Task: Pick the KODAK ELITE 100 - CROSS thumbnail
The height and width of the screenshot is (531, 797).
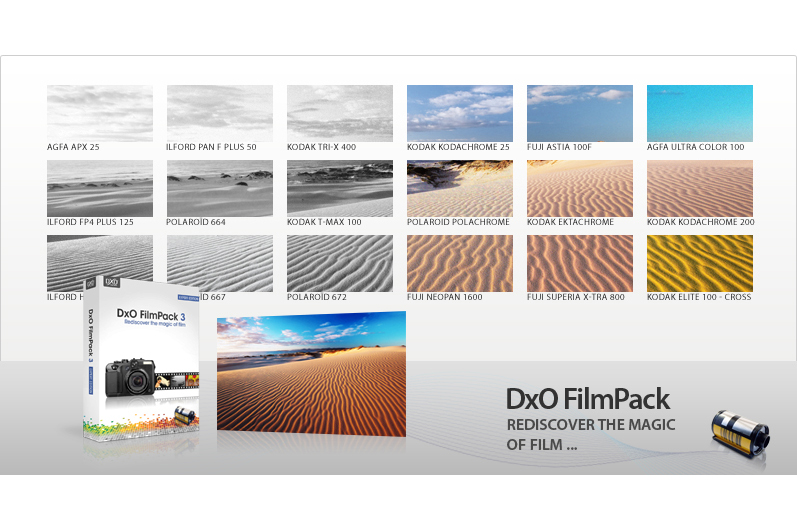Action: [x=699, y=263]
